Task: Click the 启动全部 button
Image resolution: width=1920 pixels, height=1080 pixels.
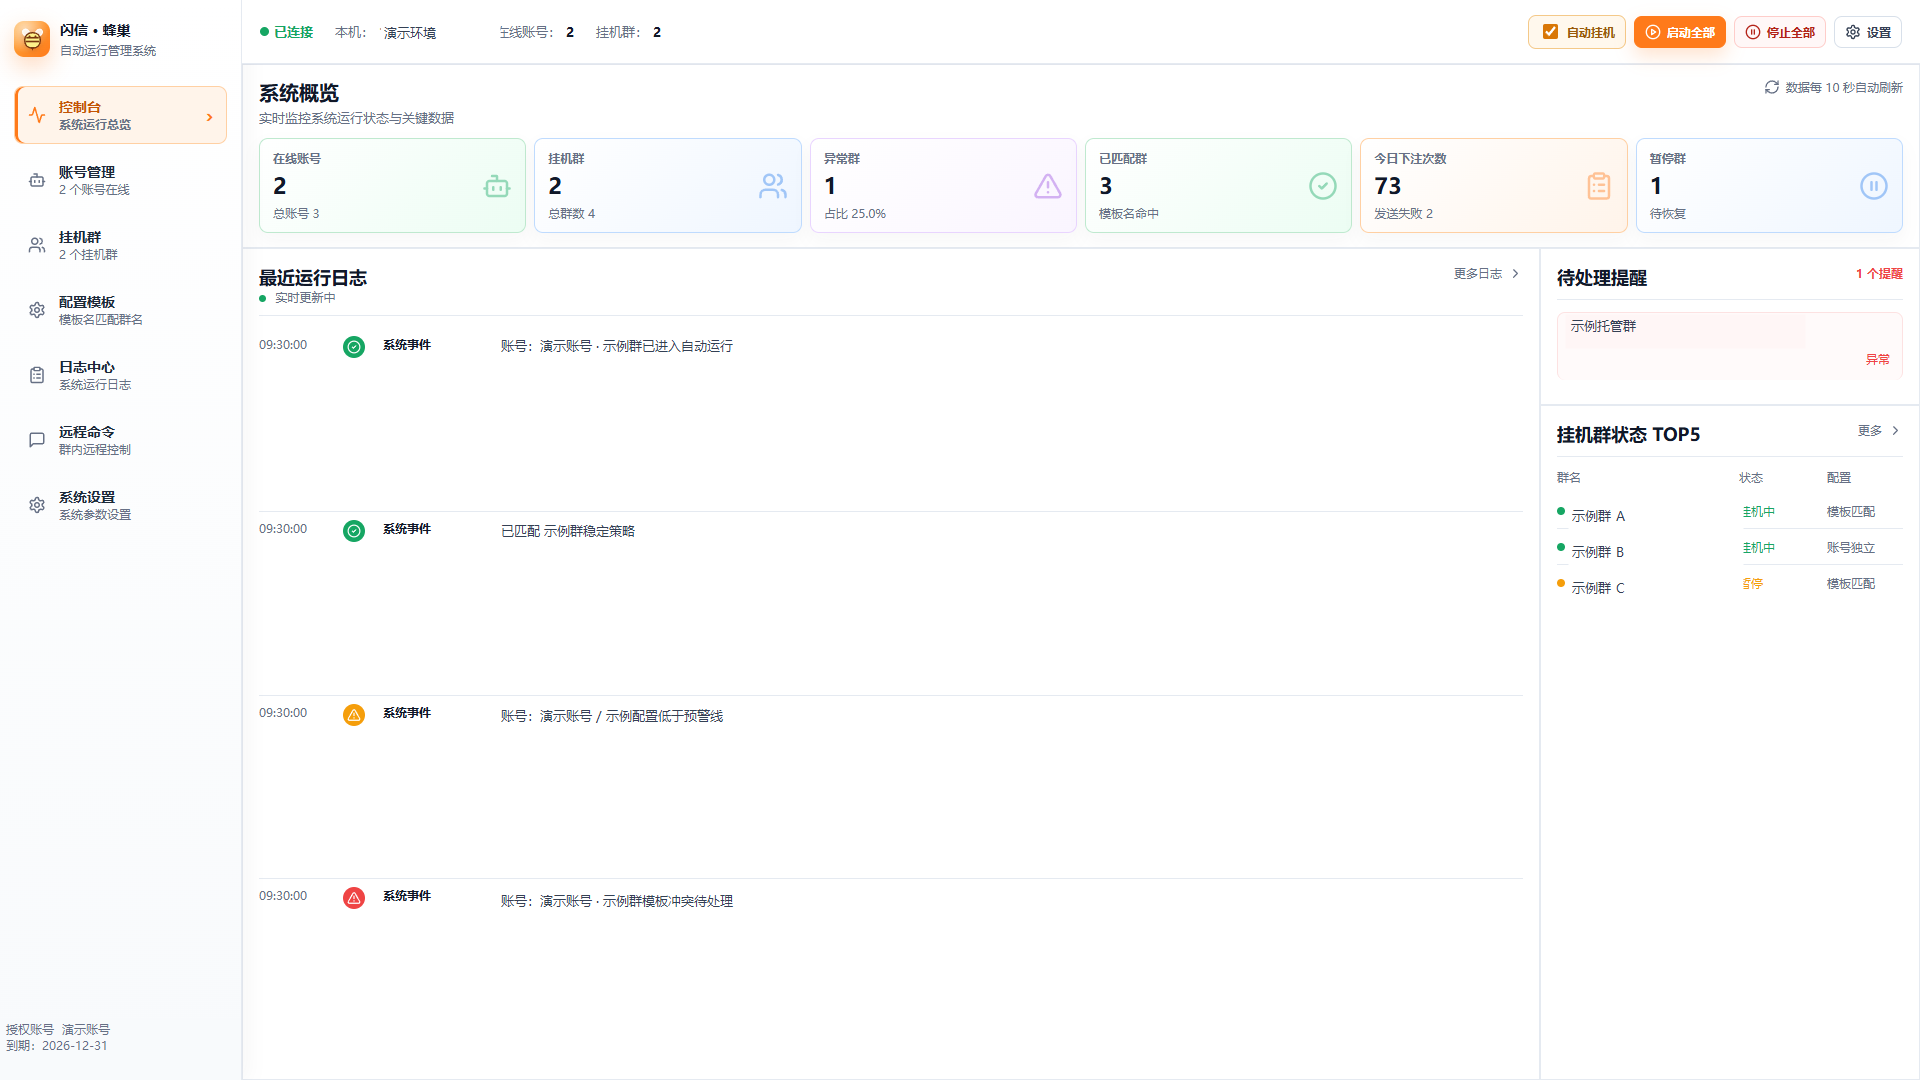Action: pos(1679,32)
